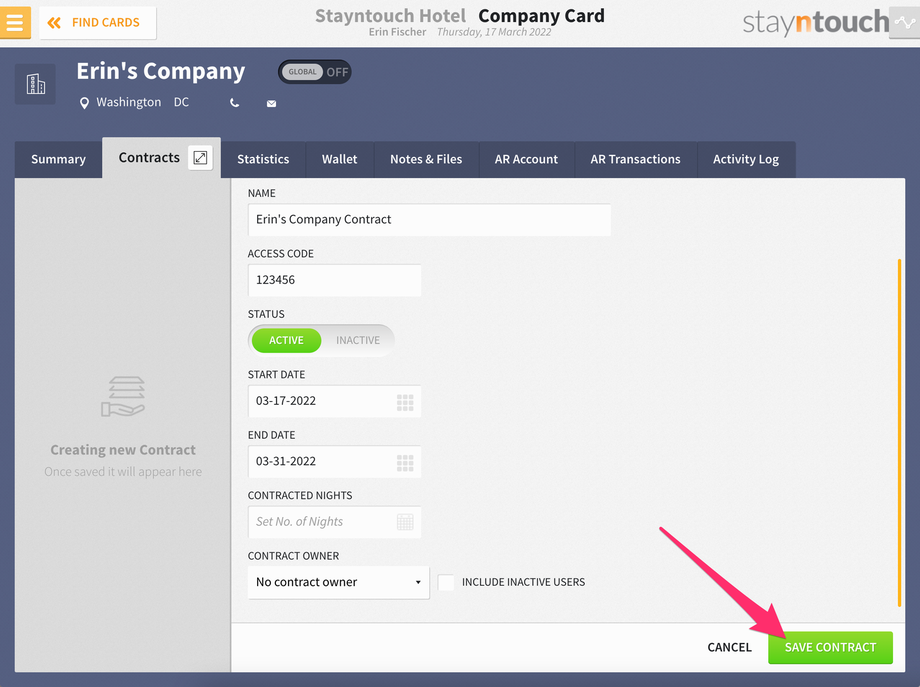The width and height of the screenshot is (920, 687).
Task: Click the Start Date field
Action: [x=334, y=401]
